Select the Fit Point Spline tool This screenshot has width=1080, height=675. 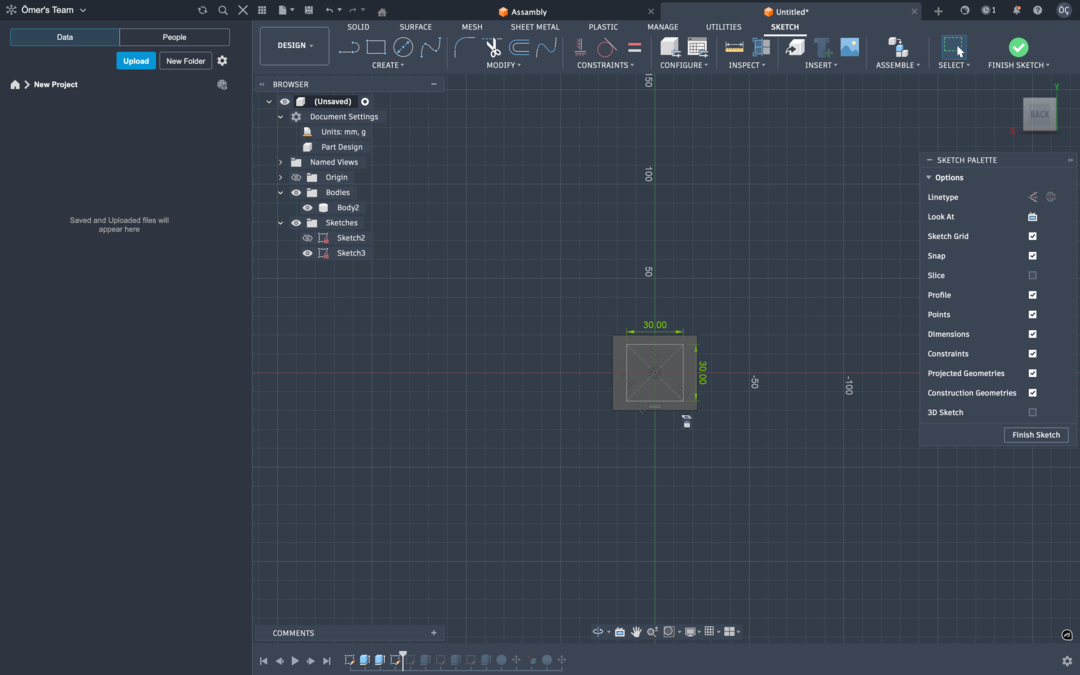430,47
